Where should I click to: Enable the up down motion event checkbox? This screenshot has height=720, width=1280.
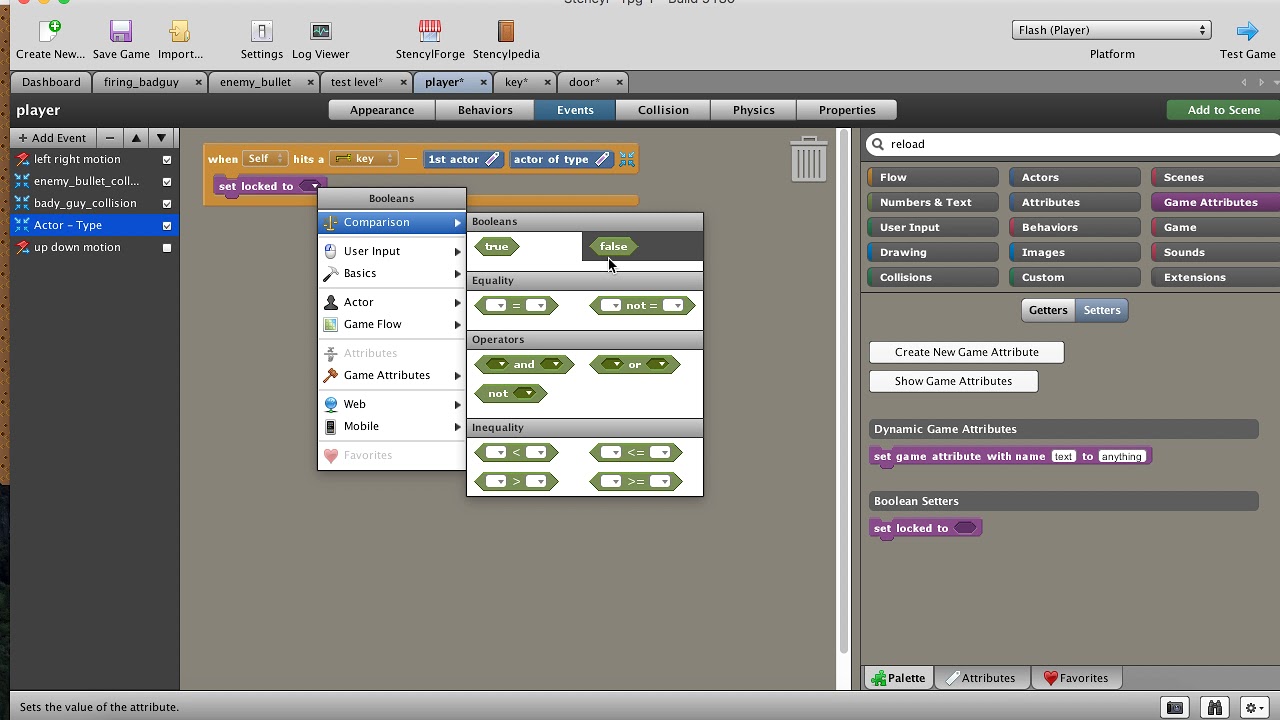(x=167, y=248)
